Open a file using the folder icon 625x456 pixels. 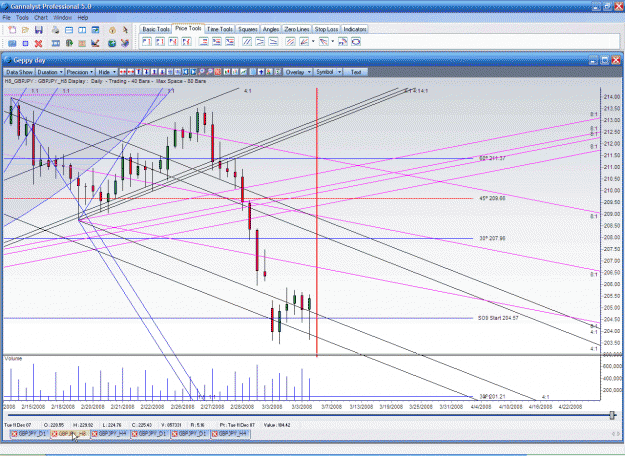[26, 30]
